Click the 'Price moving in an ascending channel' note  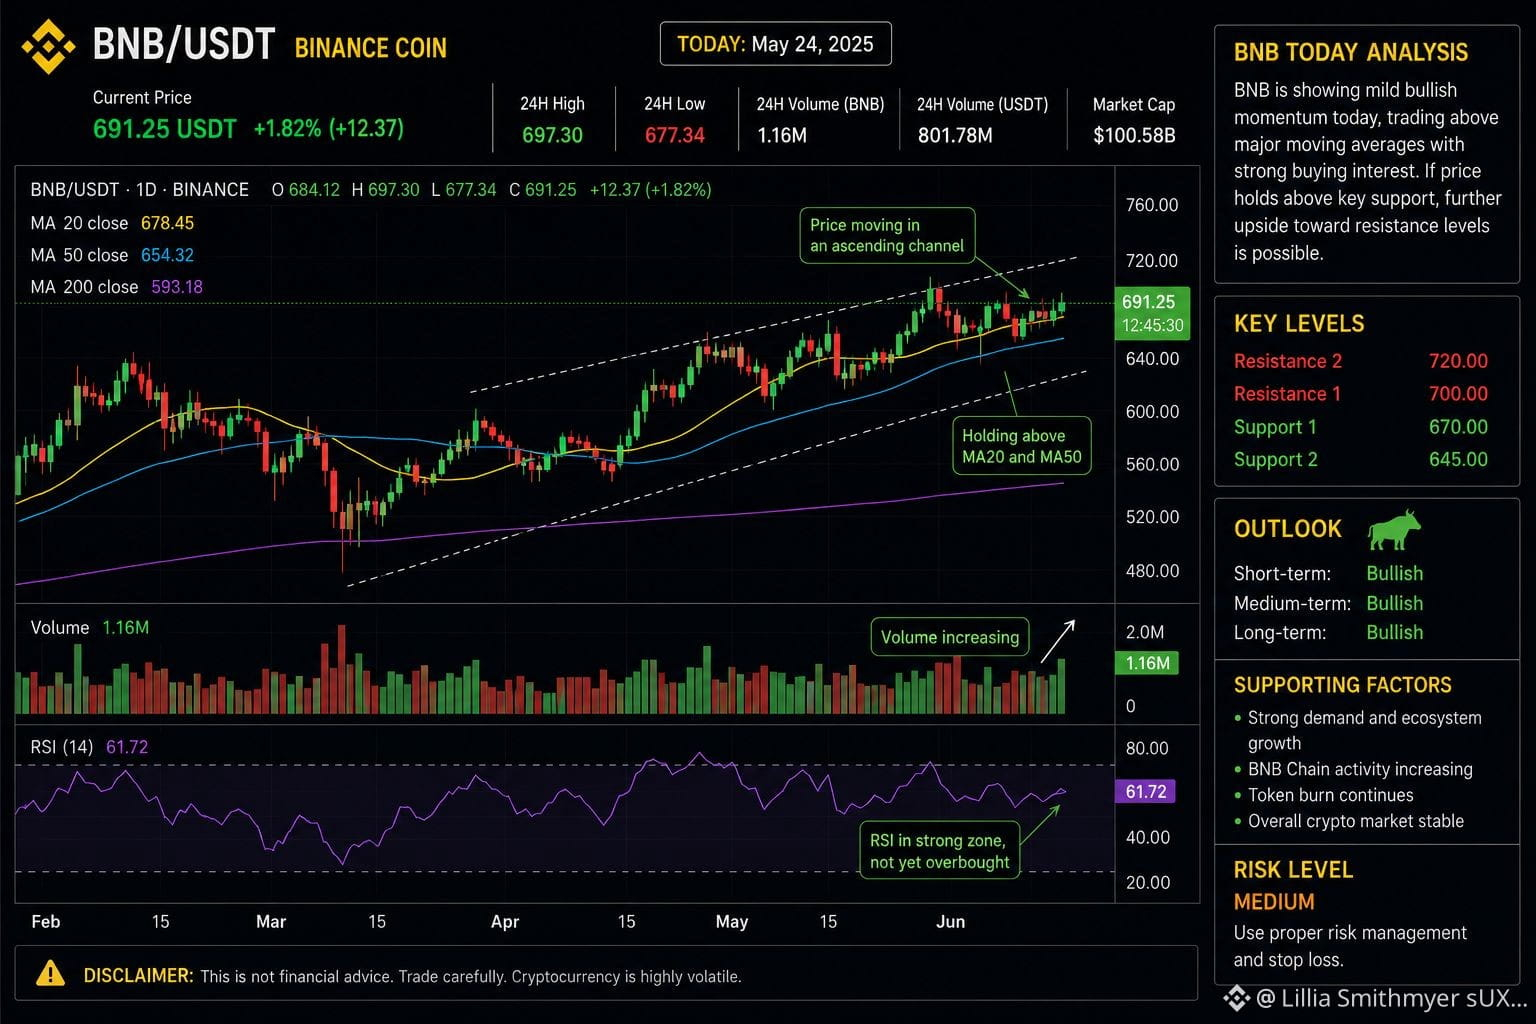[887, 236]
